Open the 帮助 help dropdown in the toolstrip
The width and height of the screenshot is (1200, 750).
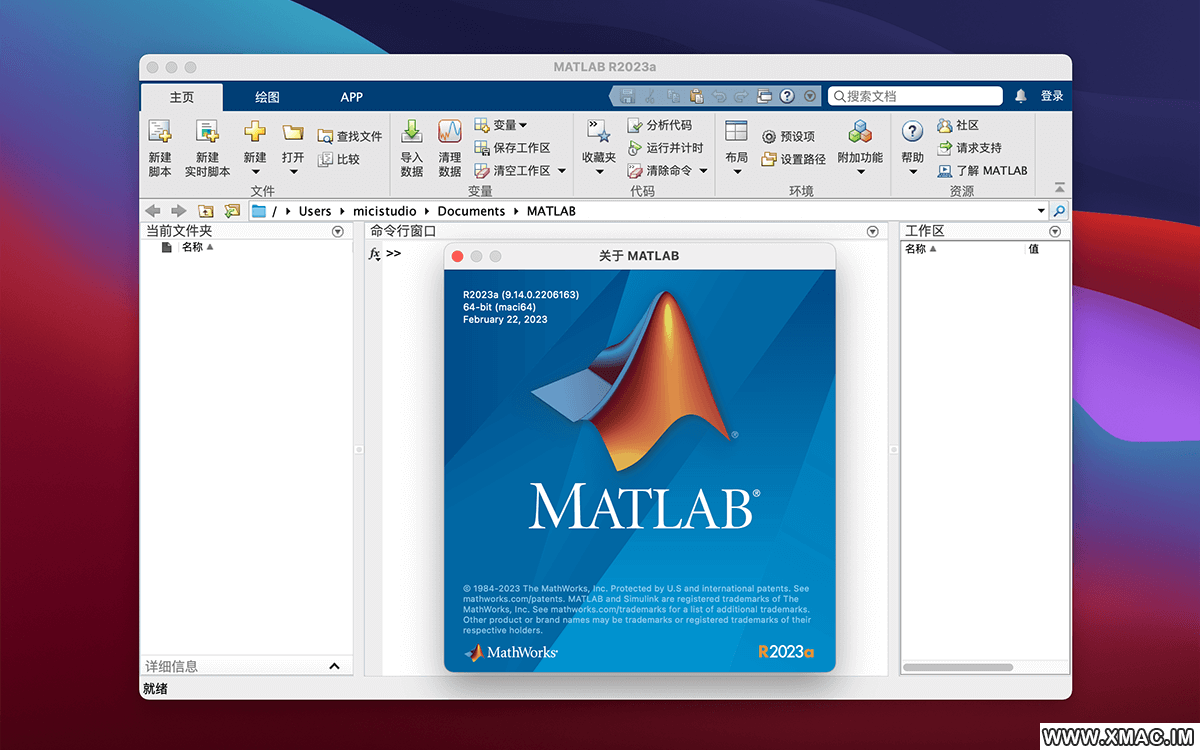click(x=912, y=147)
